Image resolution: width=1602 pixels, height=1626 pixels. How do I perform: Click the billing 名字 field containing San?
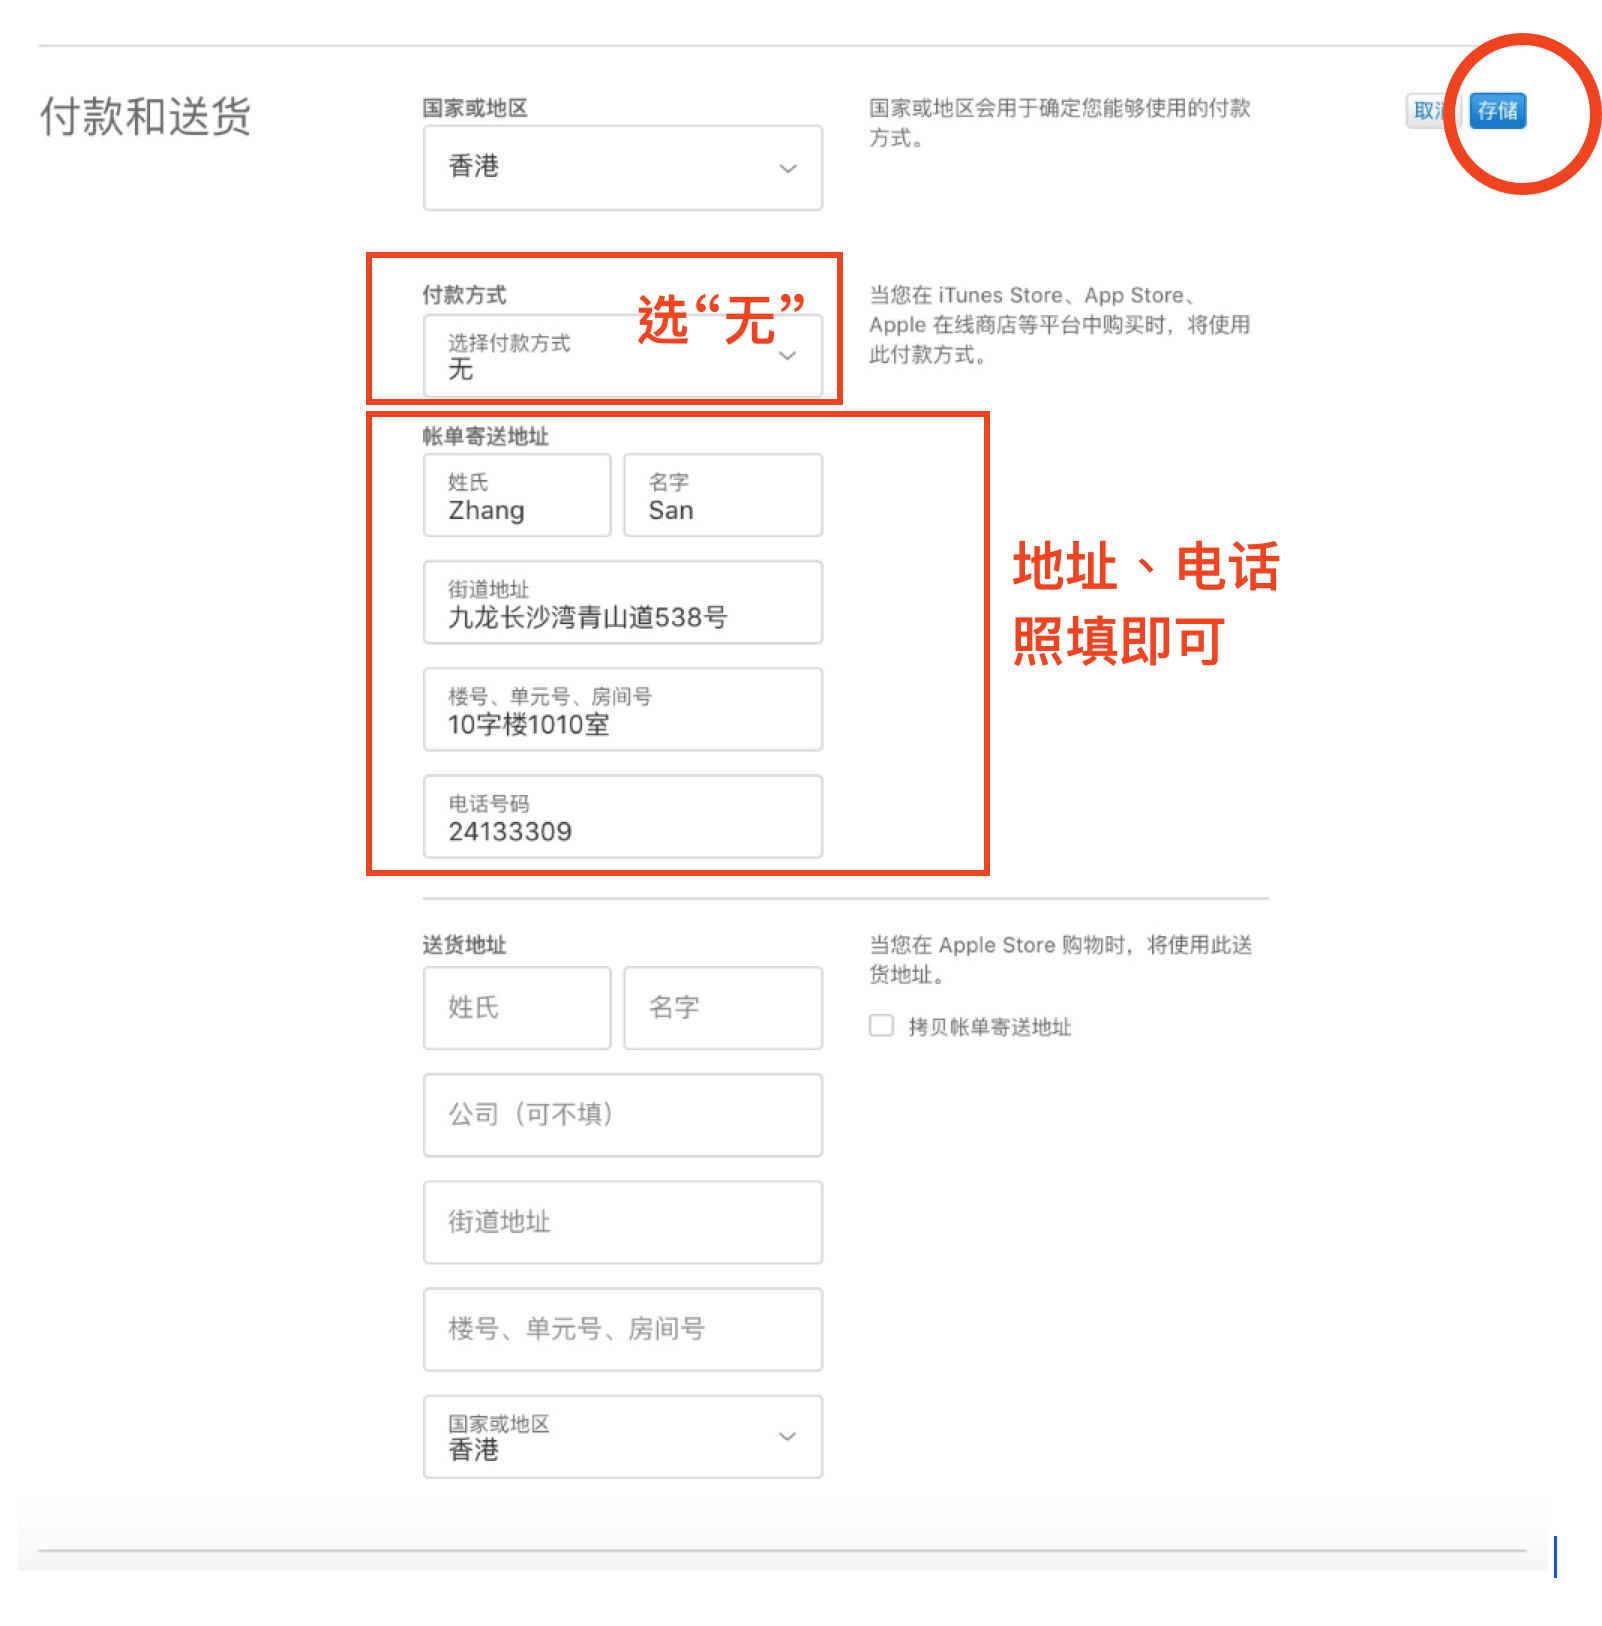click(722, 496)
